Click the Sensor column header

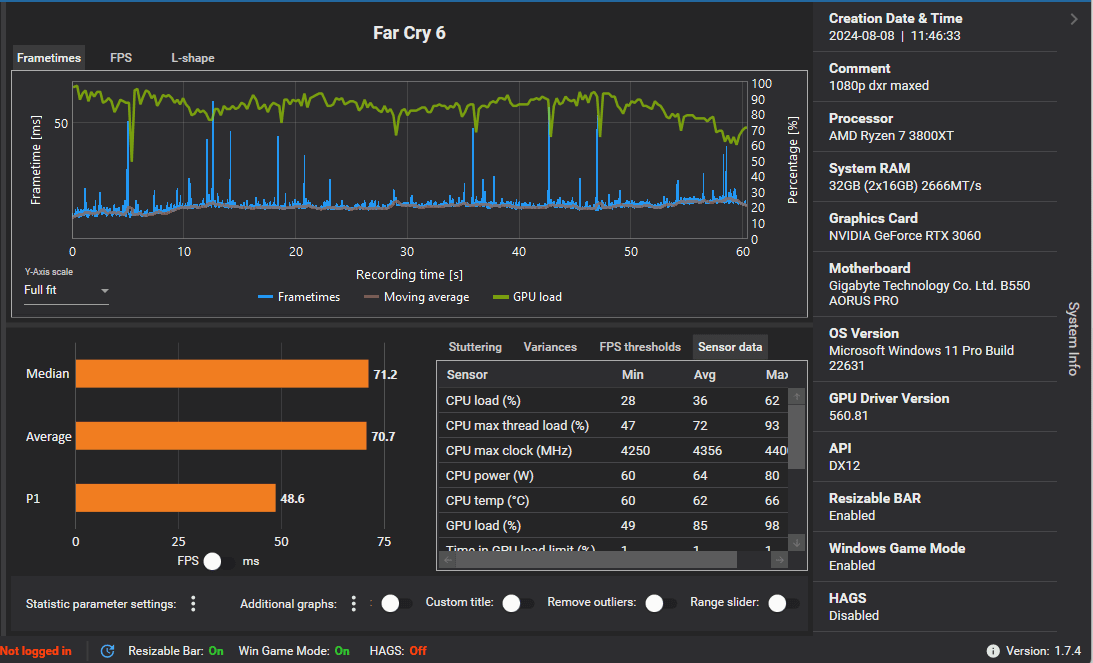pos(467,375)
